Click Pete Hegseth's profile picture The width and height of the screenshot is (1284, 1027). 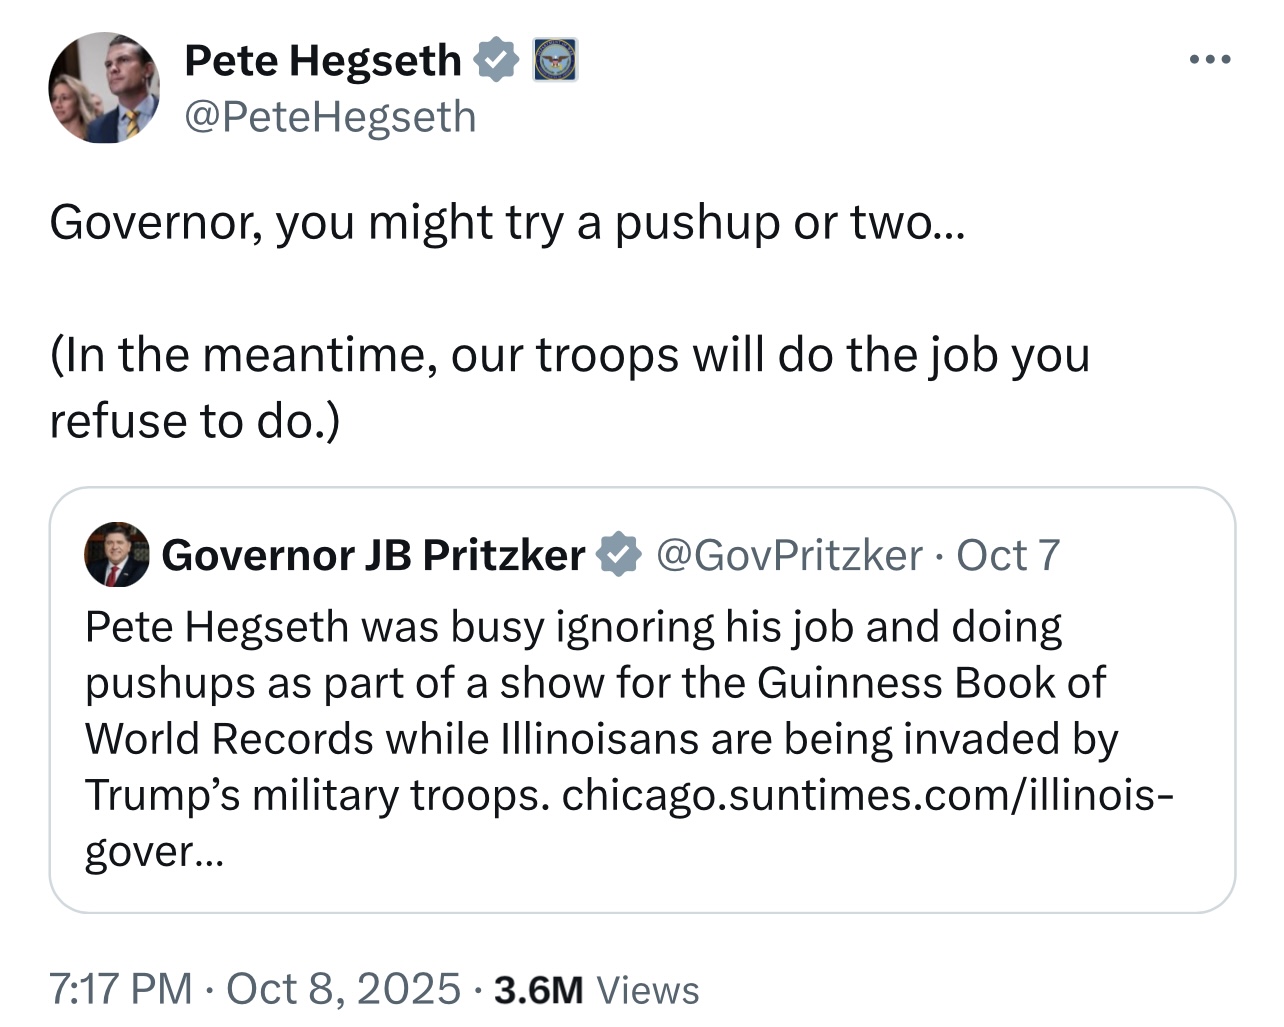coord(104,88)
